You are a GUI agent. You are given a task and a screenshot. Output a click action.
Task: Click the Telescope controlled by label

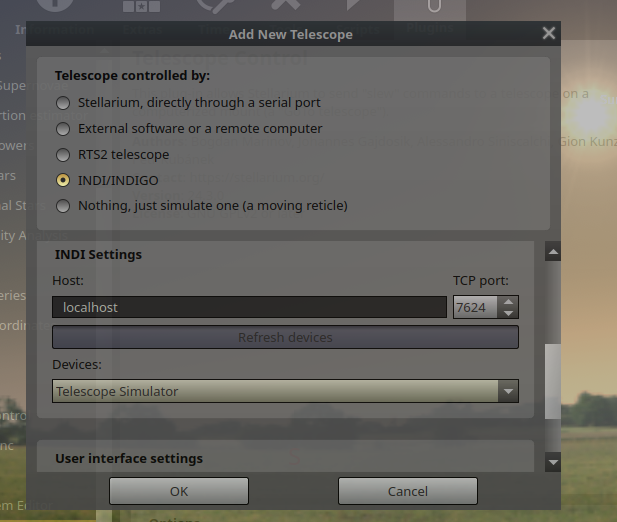point(132,76)
